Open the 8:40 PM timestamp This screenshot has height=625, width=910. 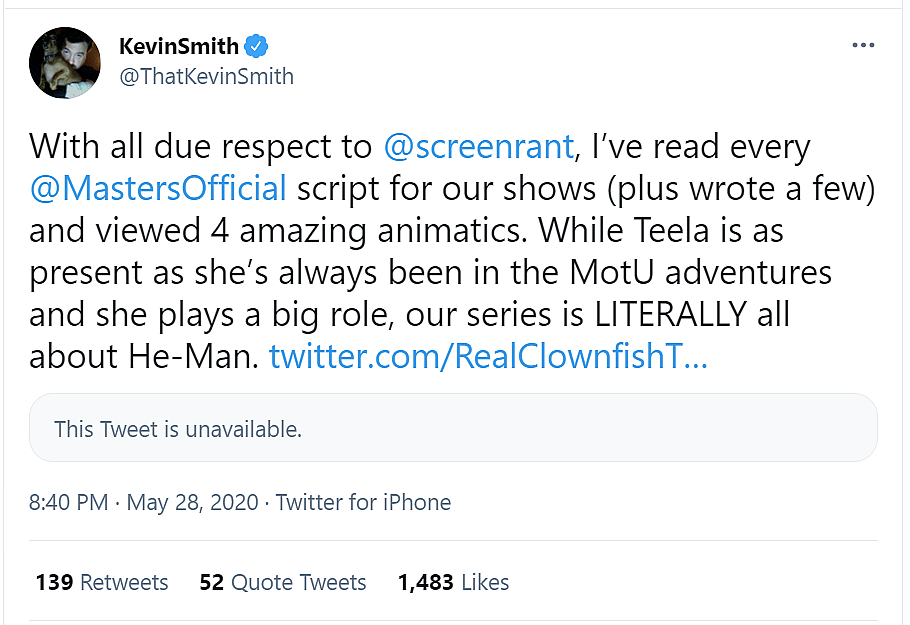tap(68, 502)
